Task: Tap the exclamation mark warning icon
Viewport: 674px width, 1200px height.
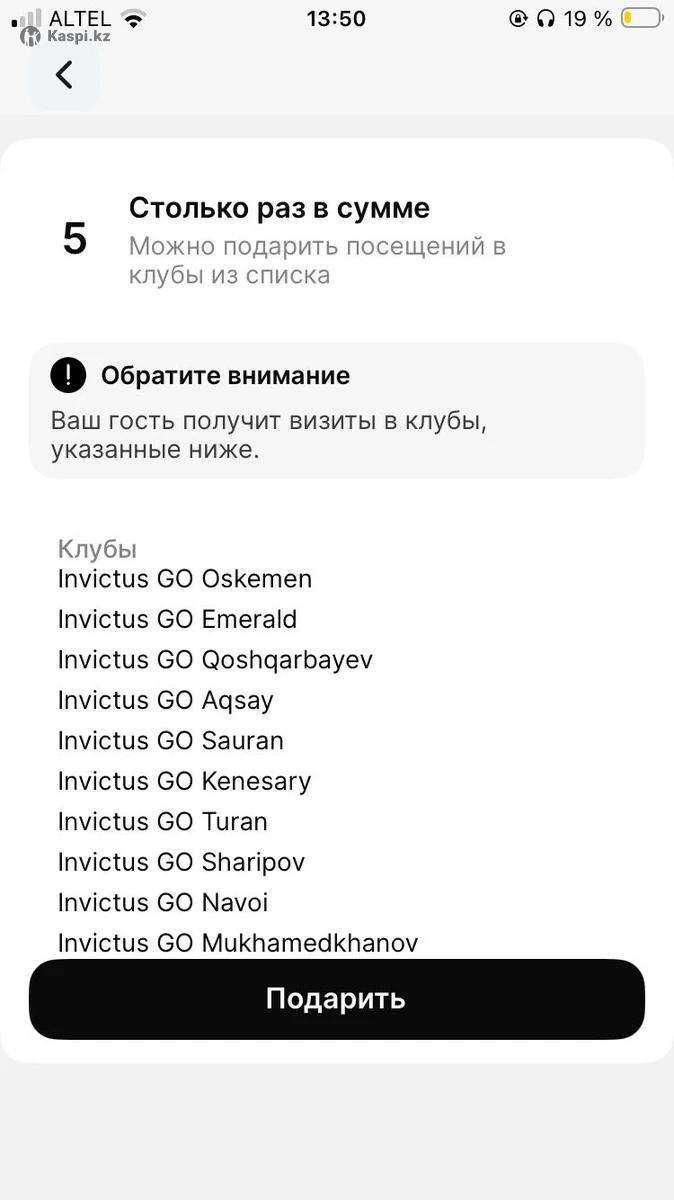Action: [69, 376]
